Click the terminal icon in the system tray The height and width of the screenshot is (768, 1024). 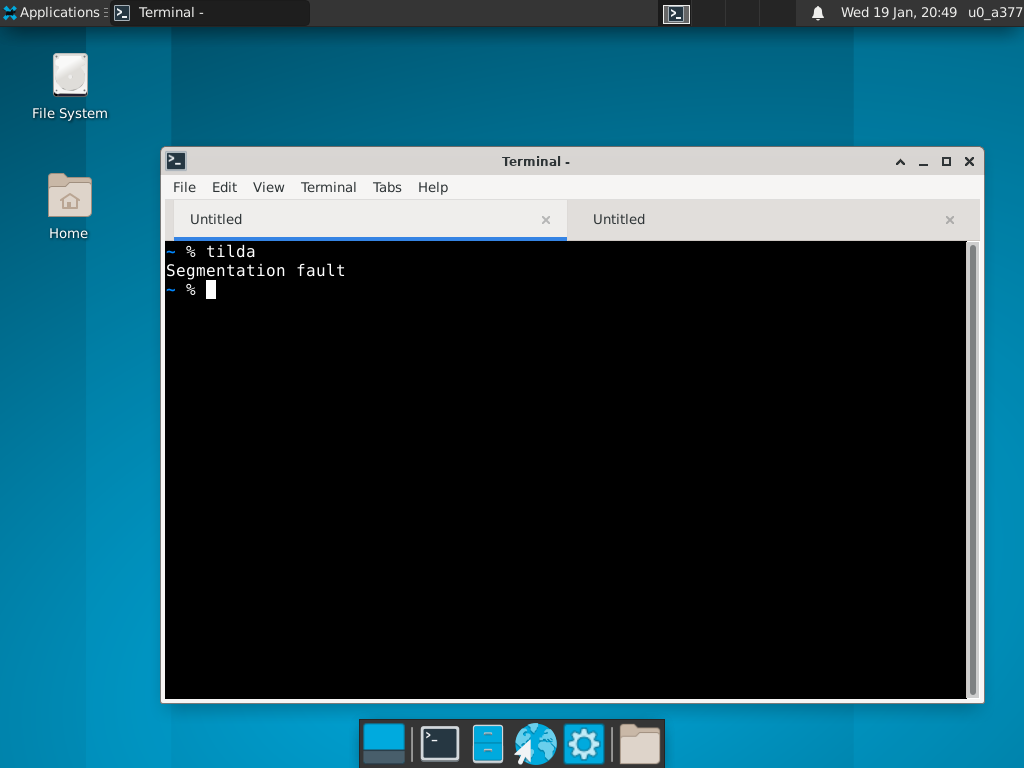(676, 14)
